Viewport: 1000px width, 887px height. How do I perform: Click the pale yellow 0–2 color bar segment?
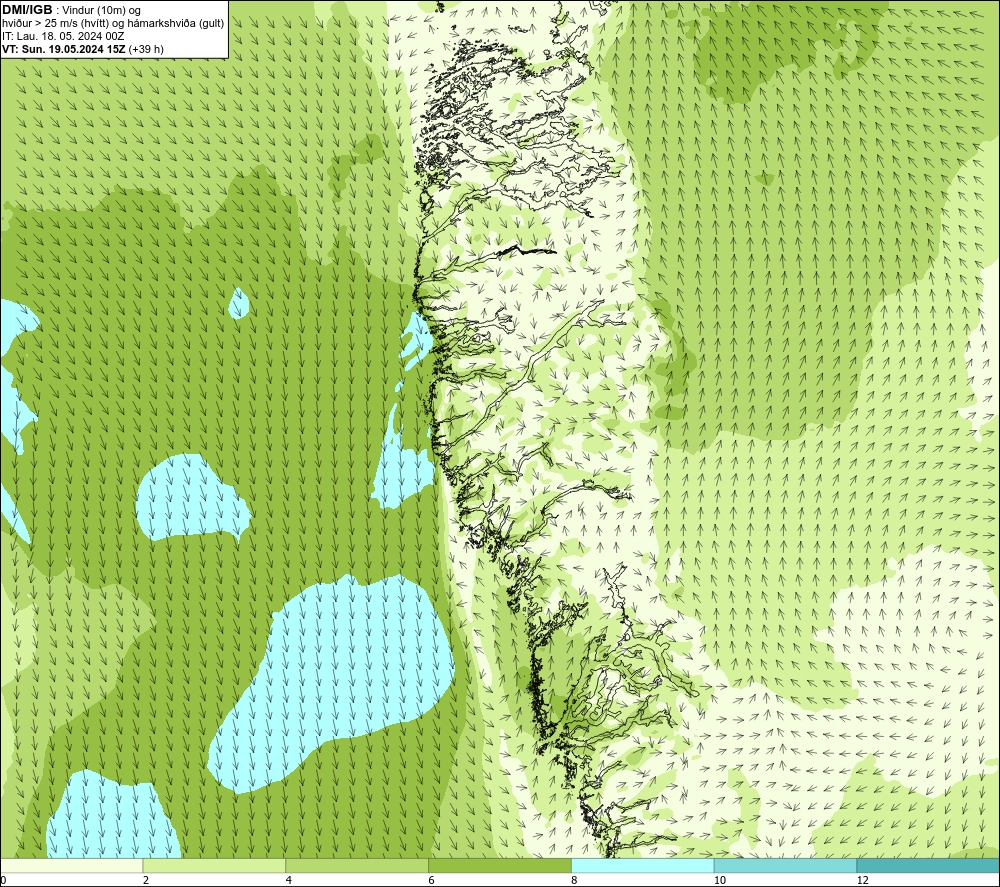click(71, 866)
